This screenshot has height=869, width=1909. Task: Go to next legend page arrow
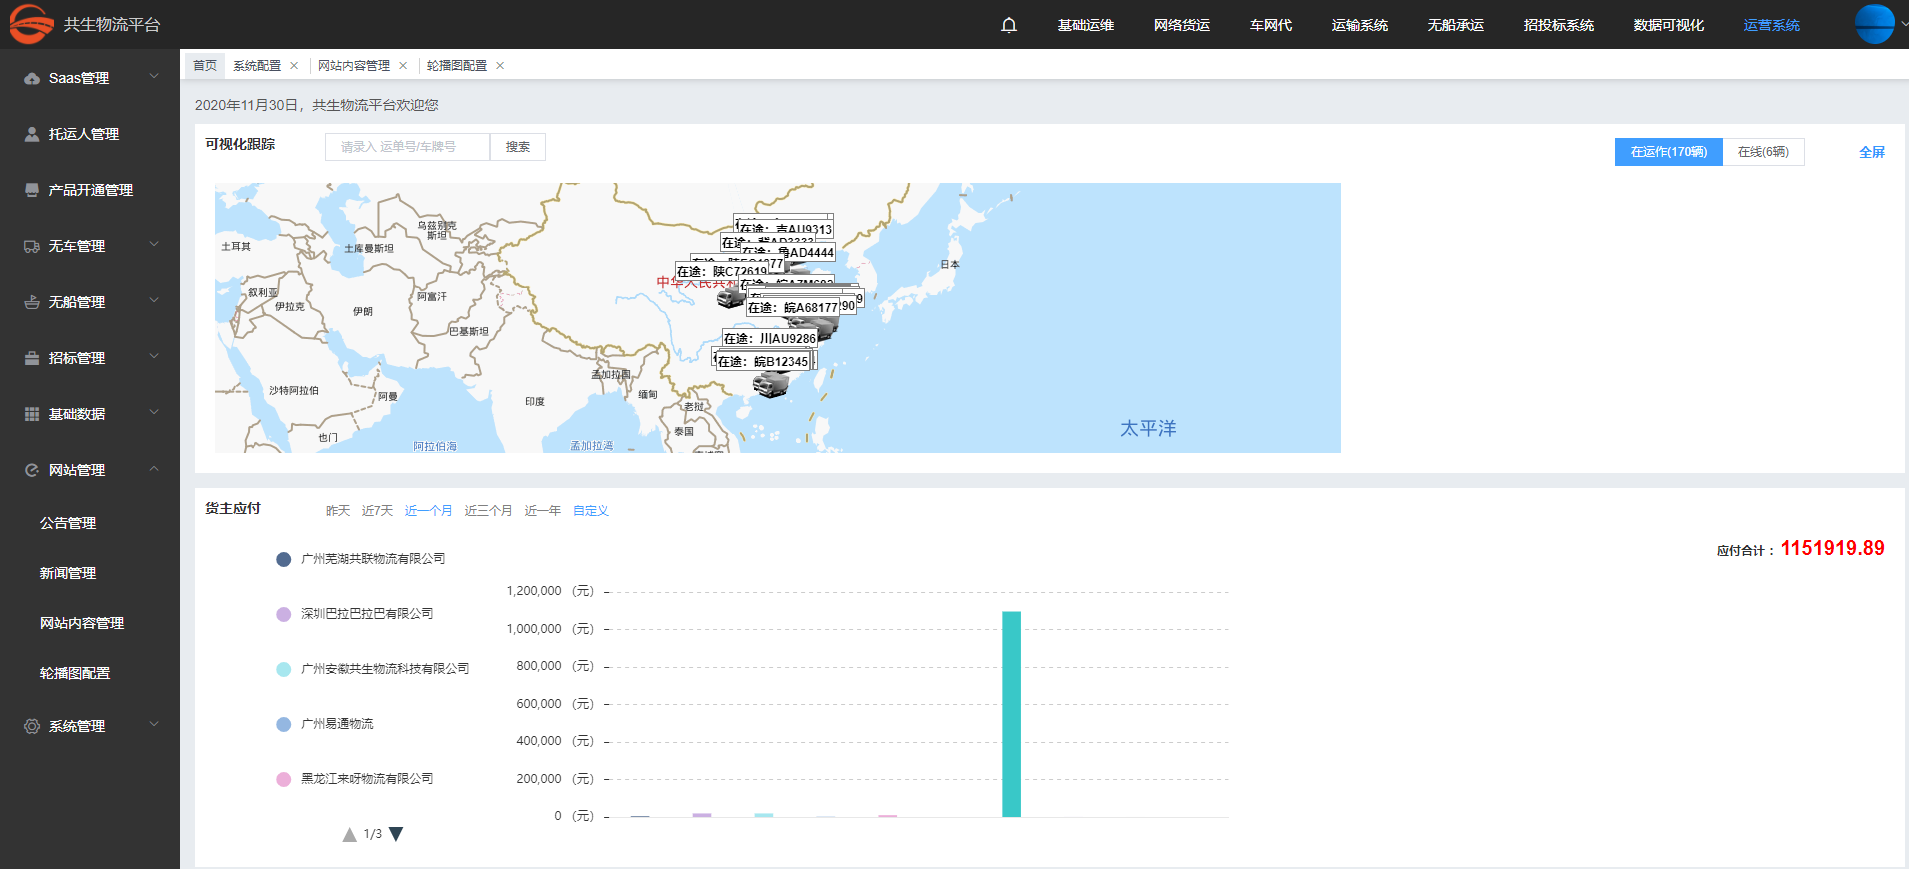point(396,834)
